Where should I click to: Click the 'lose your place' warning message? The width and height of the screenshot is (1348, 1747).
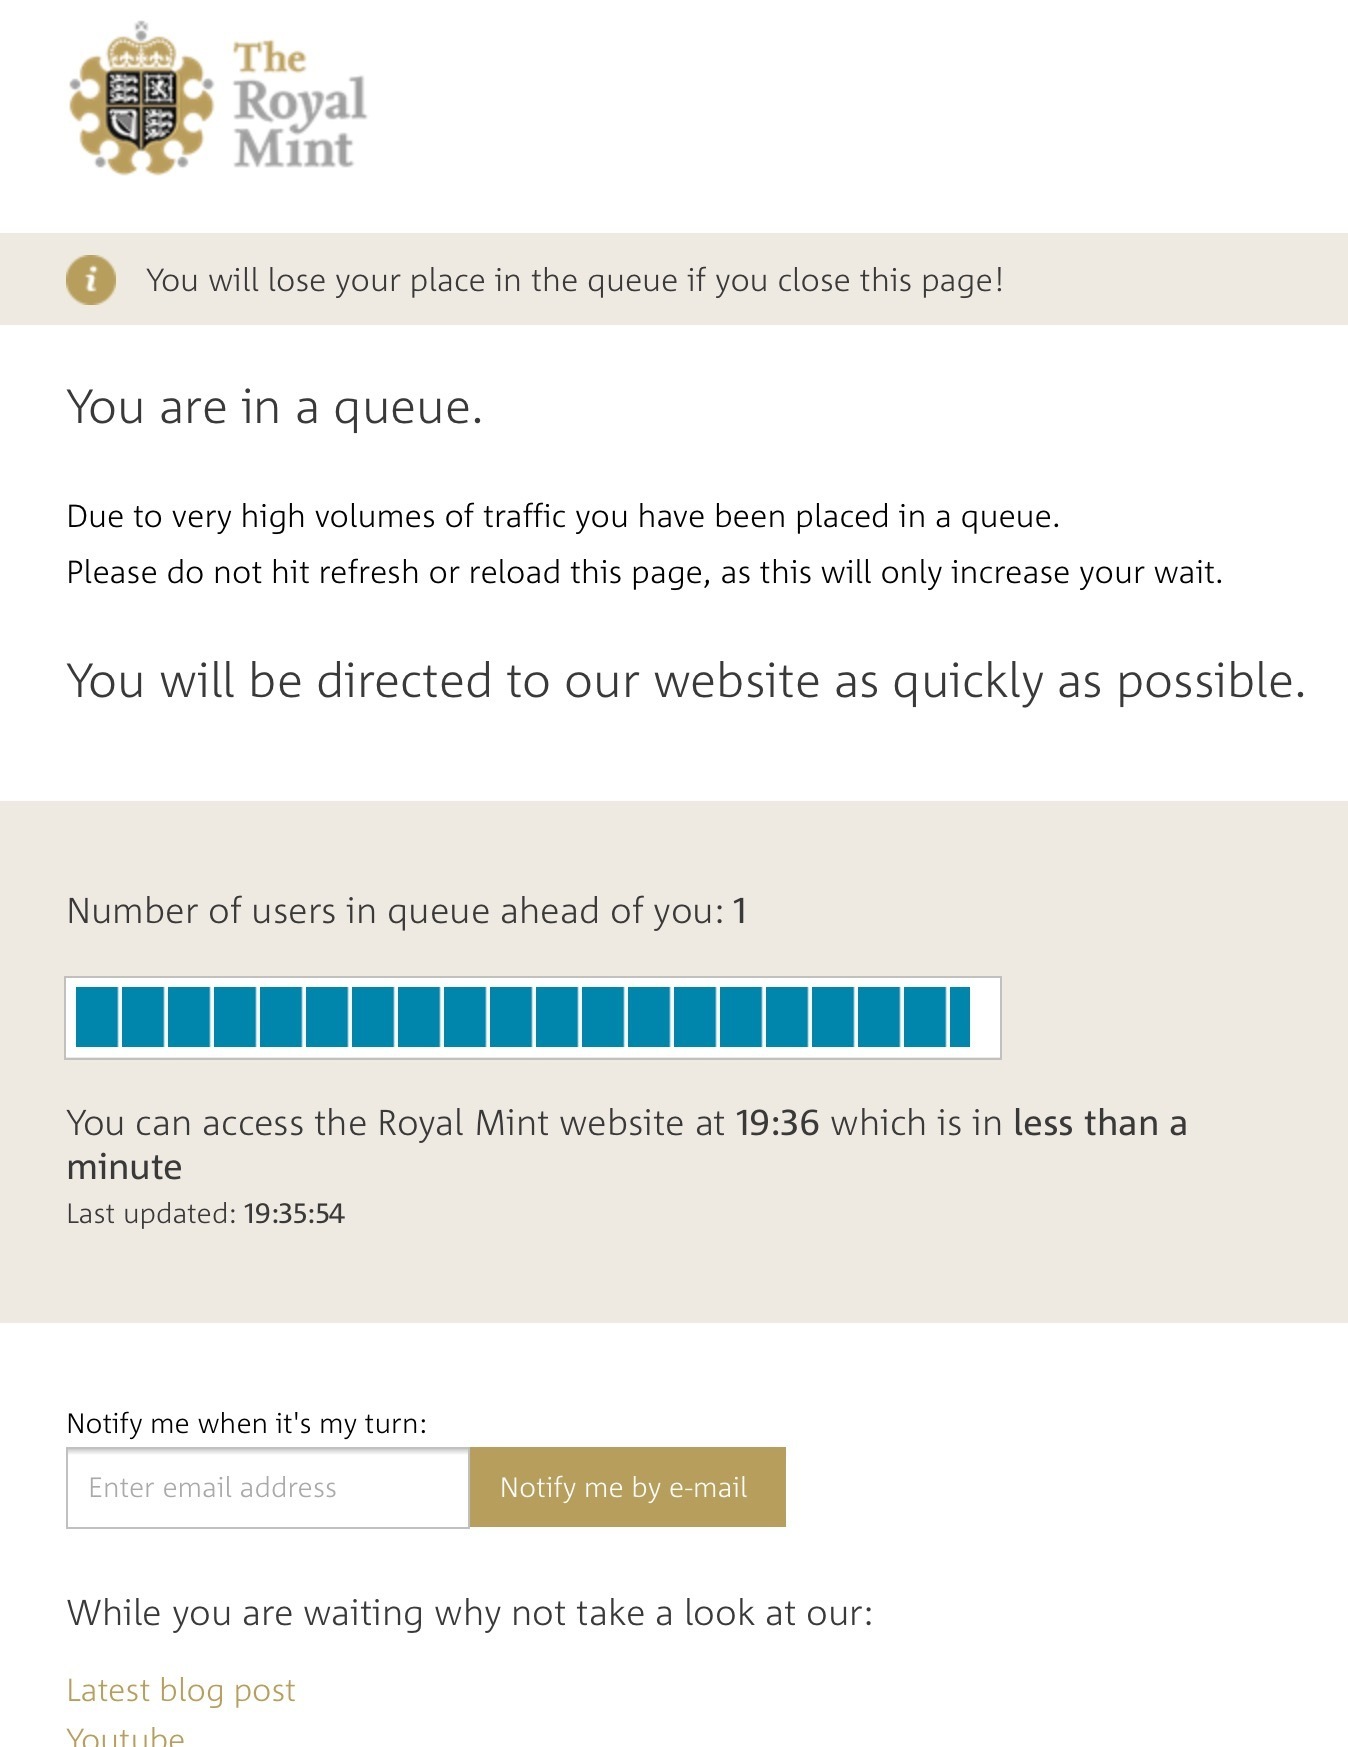click(574, 280)
